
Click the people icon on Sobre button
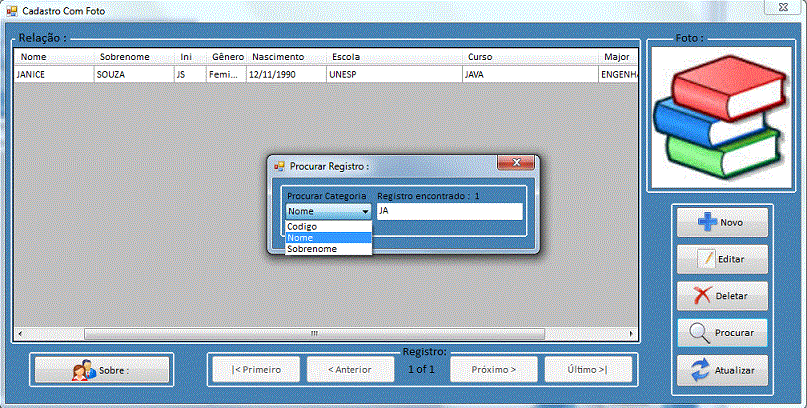coord(83,370)
